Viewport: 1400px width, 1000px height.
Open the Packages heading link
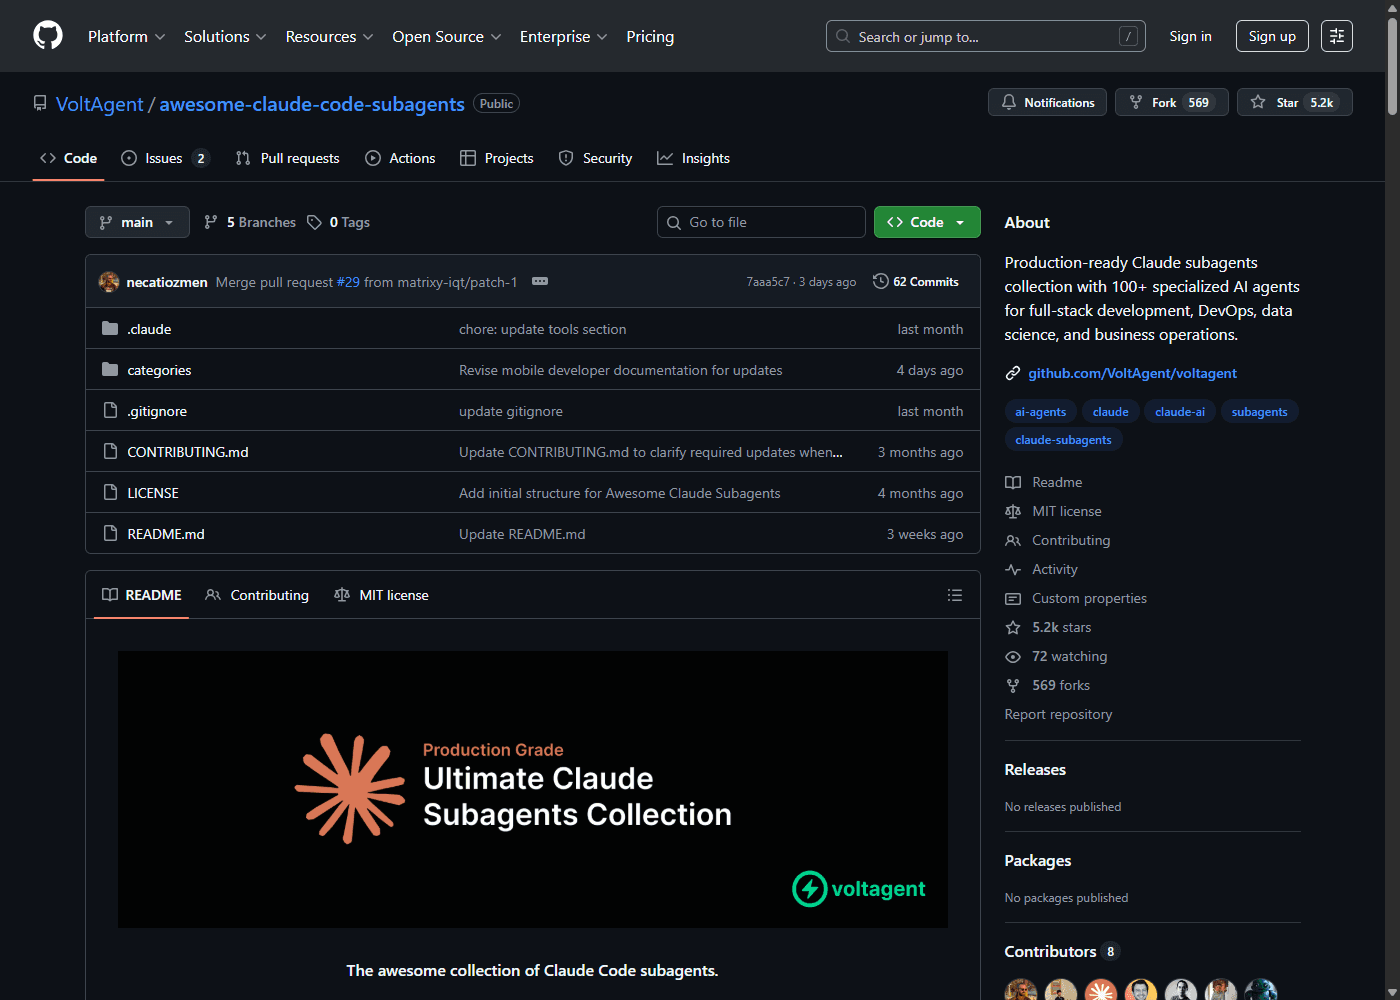[x=1037, y=860]
